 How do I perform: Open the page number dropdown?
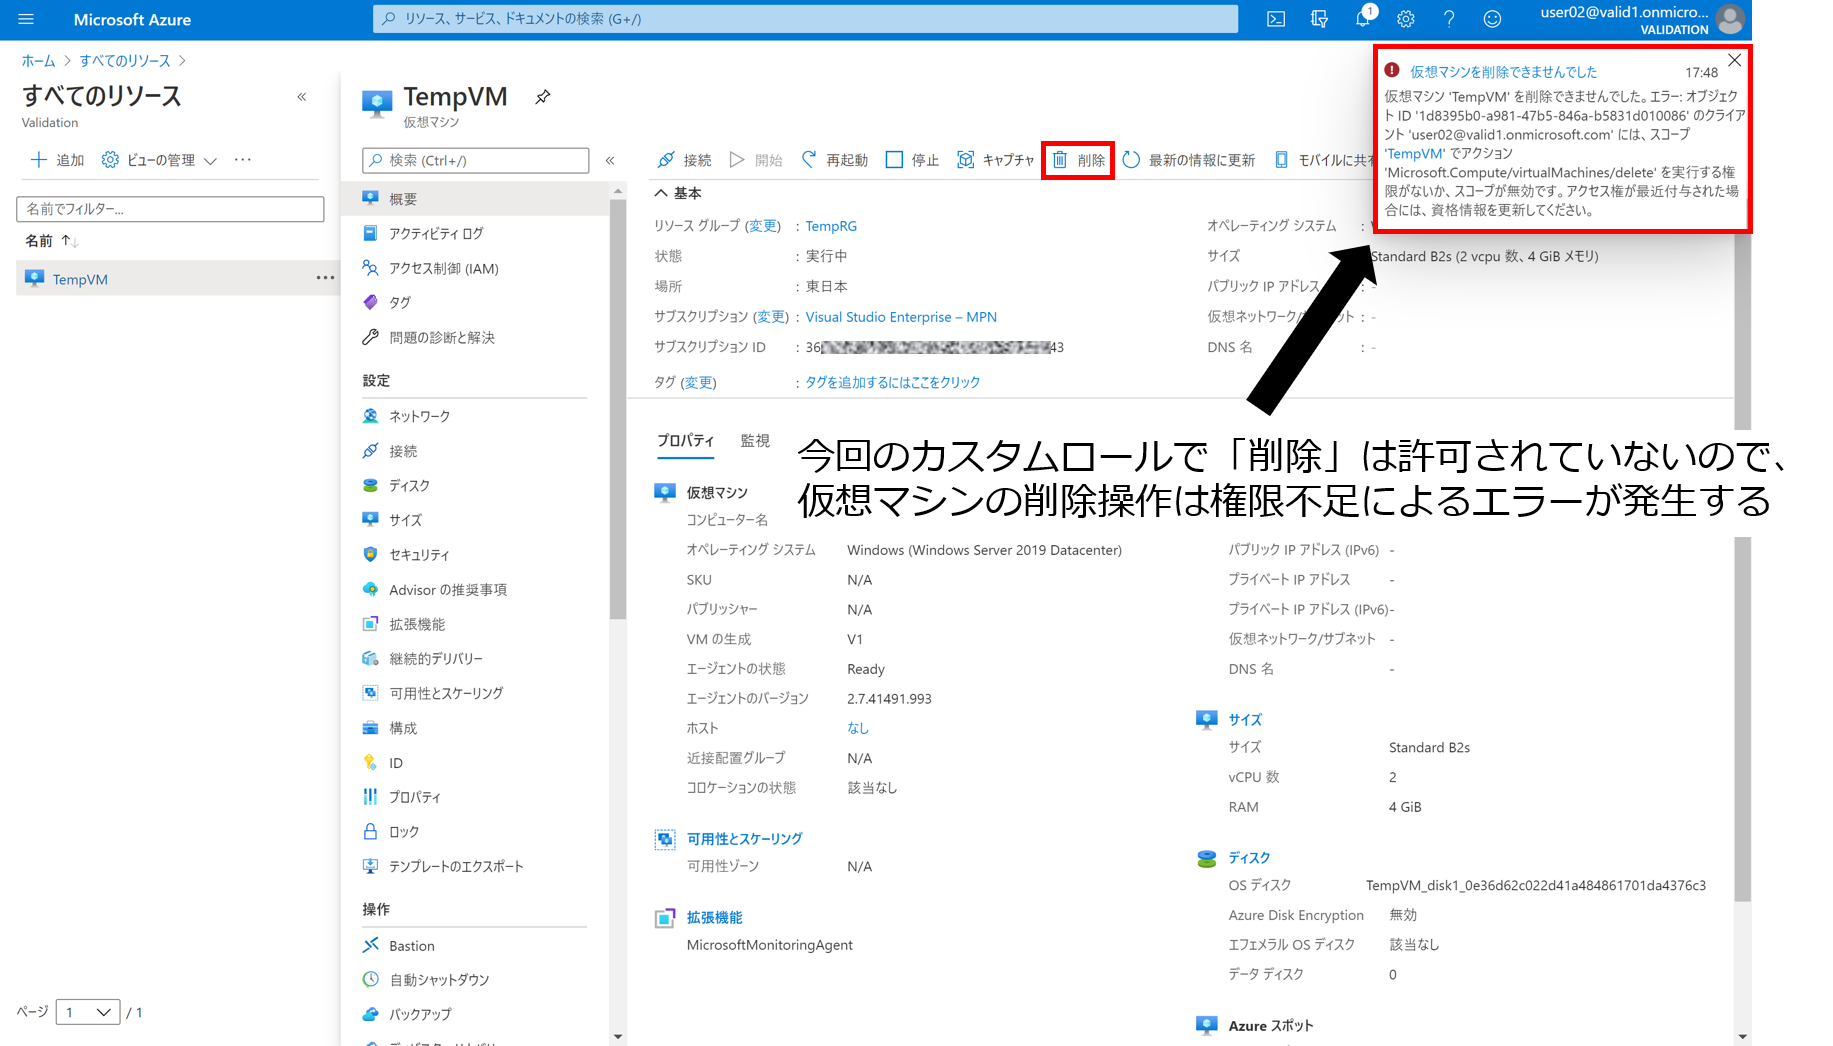coord(88,1012)
